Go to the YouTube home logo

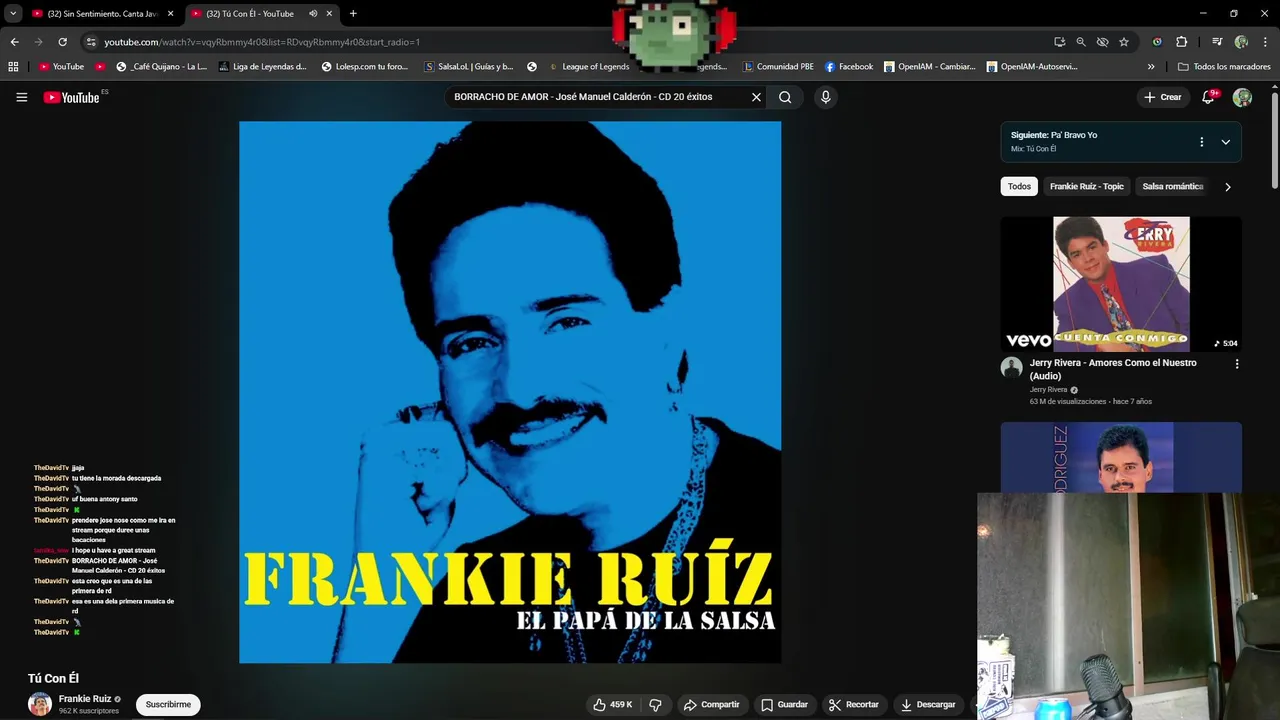pyautogui.click(x=71, y=97)
